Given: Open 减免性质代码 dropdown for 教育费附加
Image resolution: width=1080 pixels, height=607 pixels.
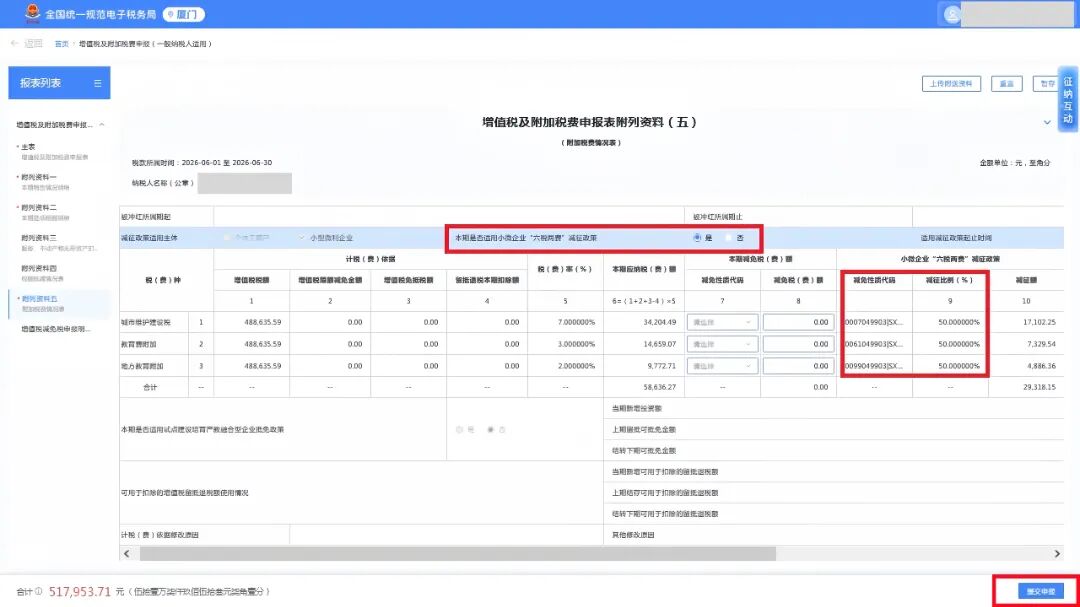Looking at the screenshot, I should tap(722, 344).
